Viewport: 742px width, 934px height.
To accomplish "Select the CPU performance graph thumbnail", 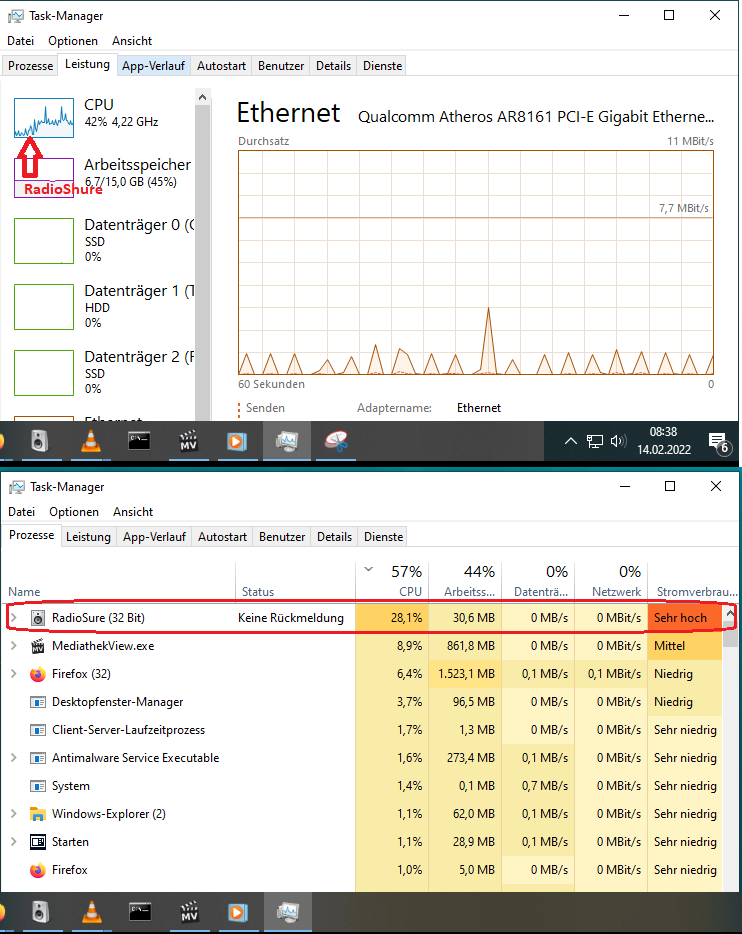I will tap(44, 118).
